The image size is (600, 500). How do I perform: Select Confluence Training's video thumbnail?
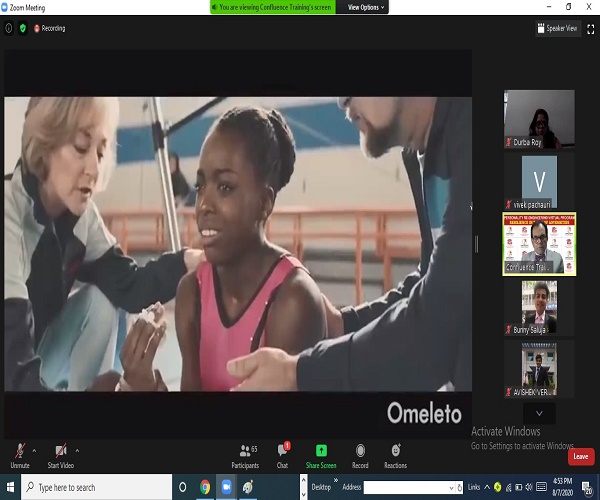pyautogui.click(x=539, y=244)
